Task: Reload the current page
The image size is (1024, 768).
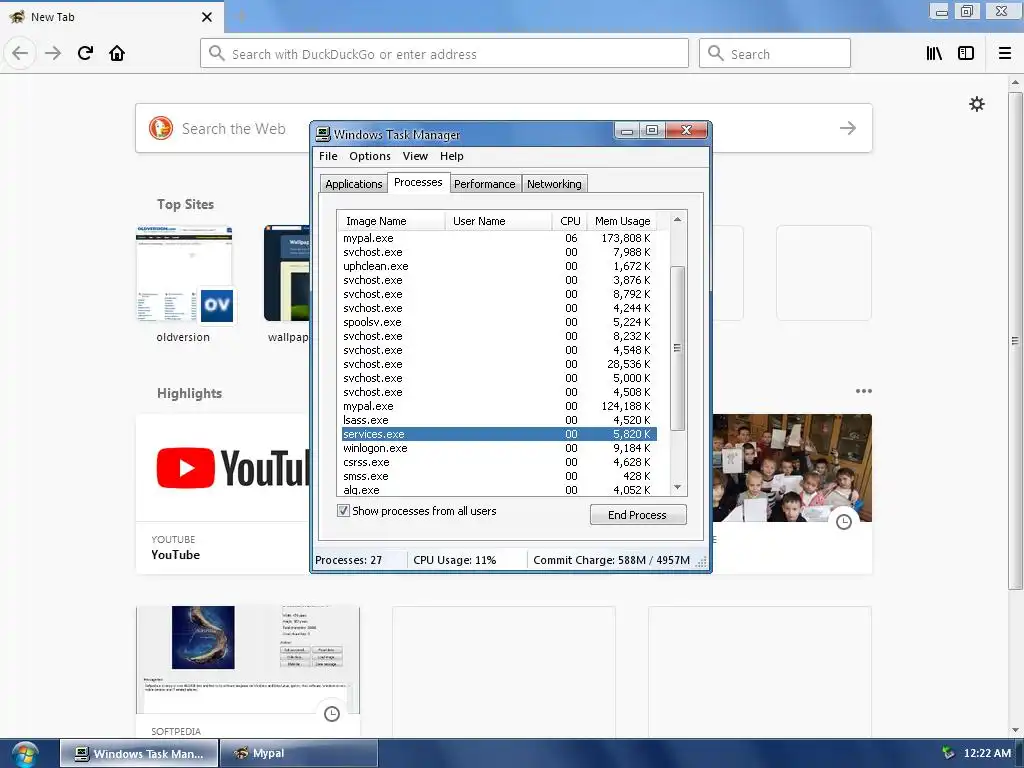Action: coord(85,53)
